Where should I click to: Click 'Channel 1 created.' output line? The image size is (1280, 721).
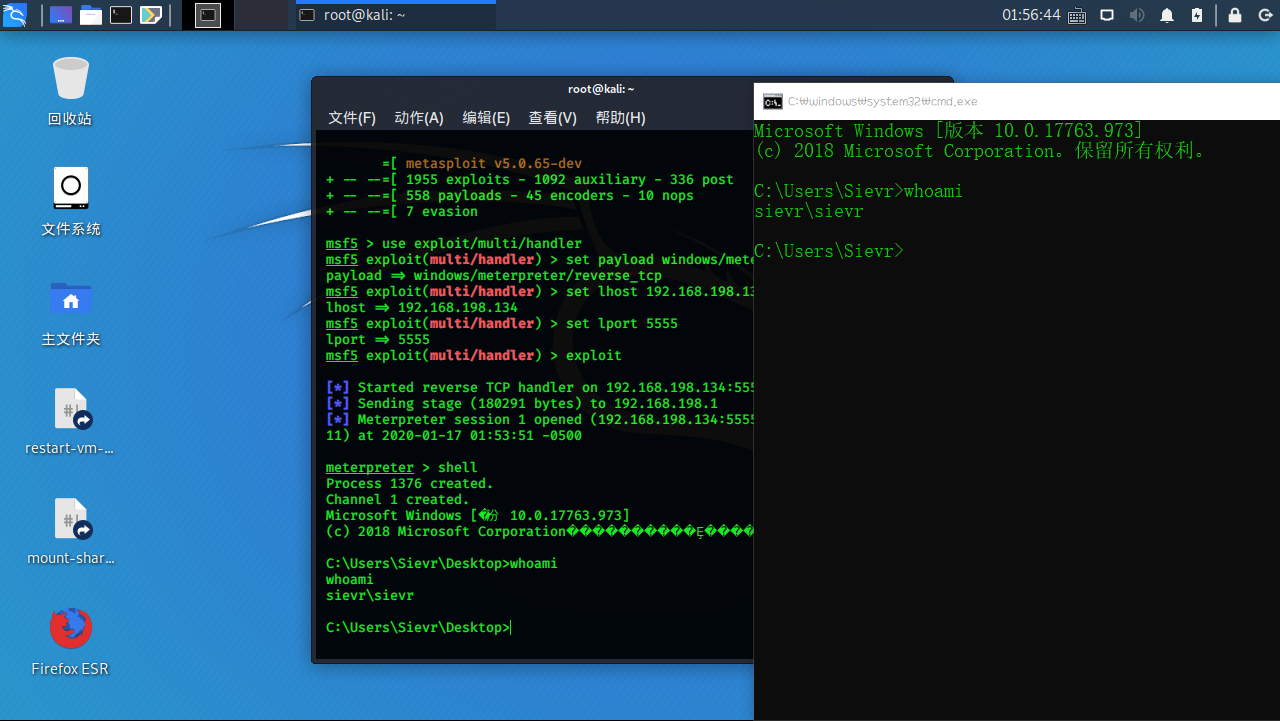click(x=398, y=500)
